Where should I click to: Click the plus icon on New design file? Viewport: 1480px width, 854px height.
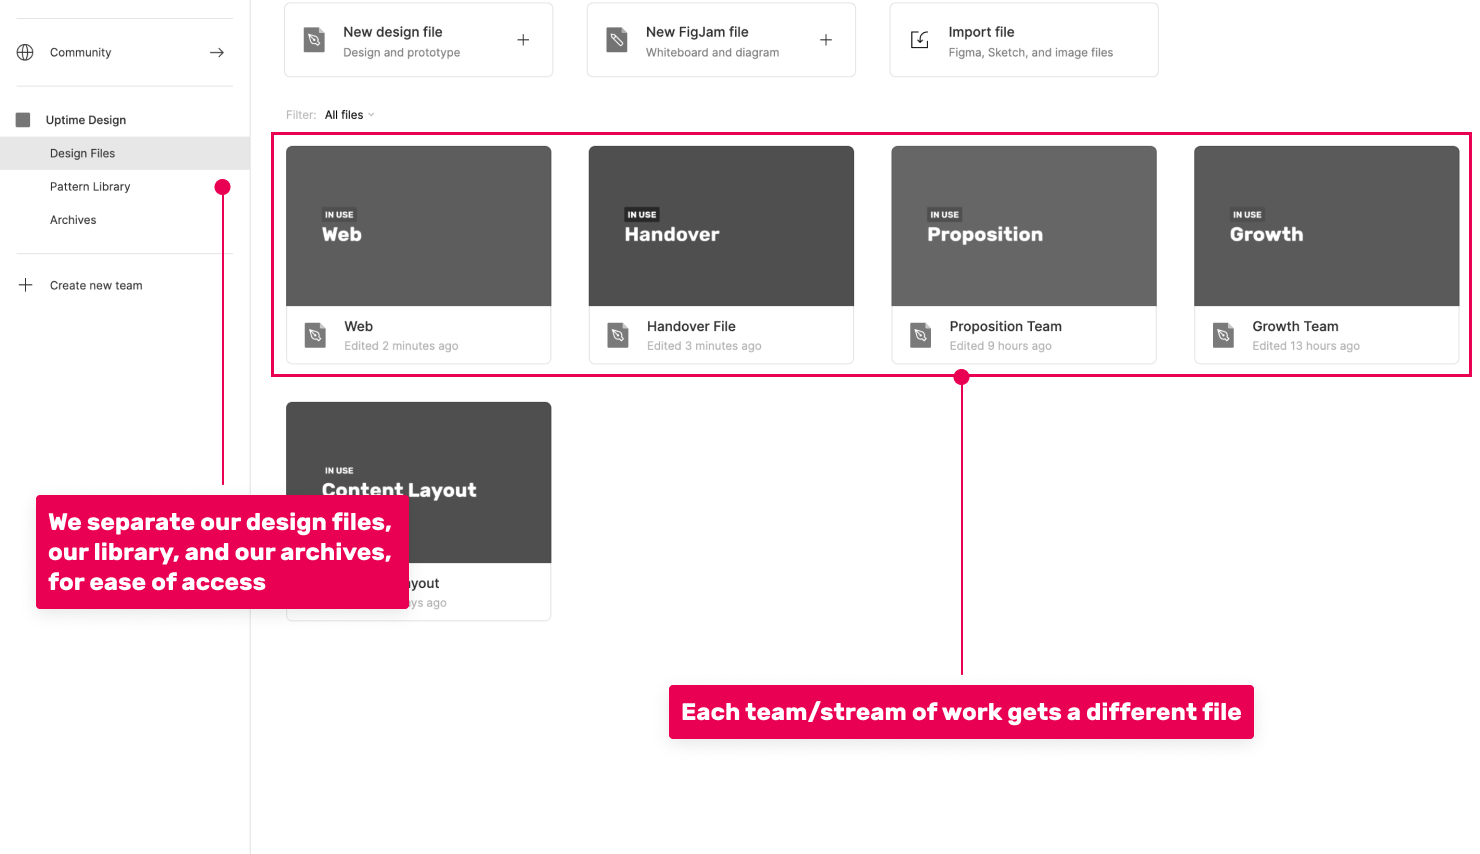[523, 40]
